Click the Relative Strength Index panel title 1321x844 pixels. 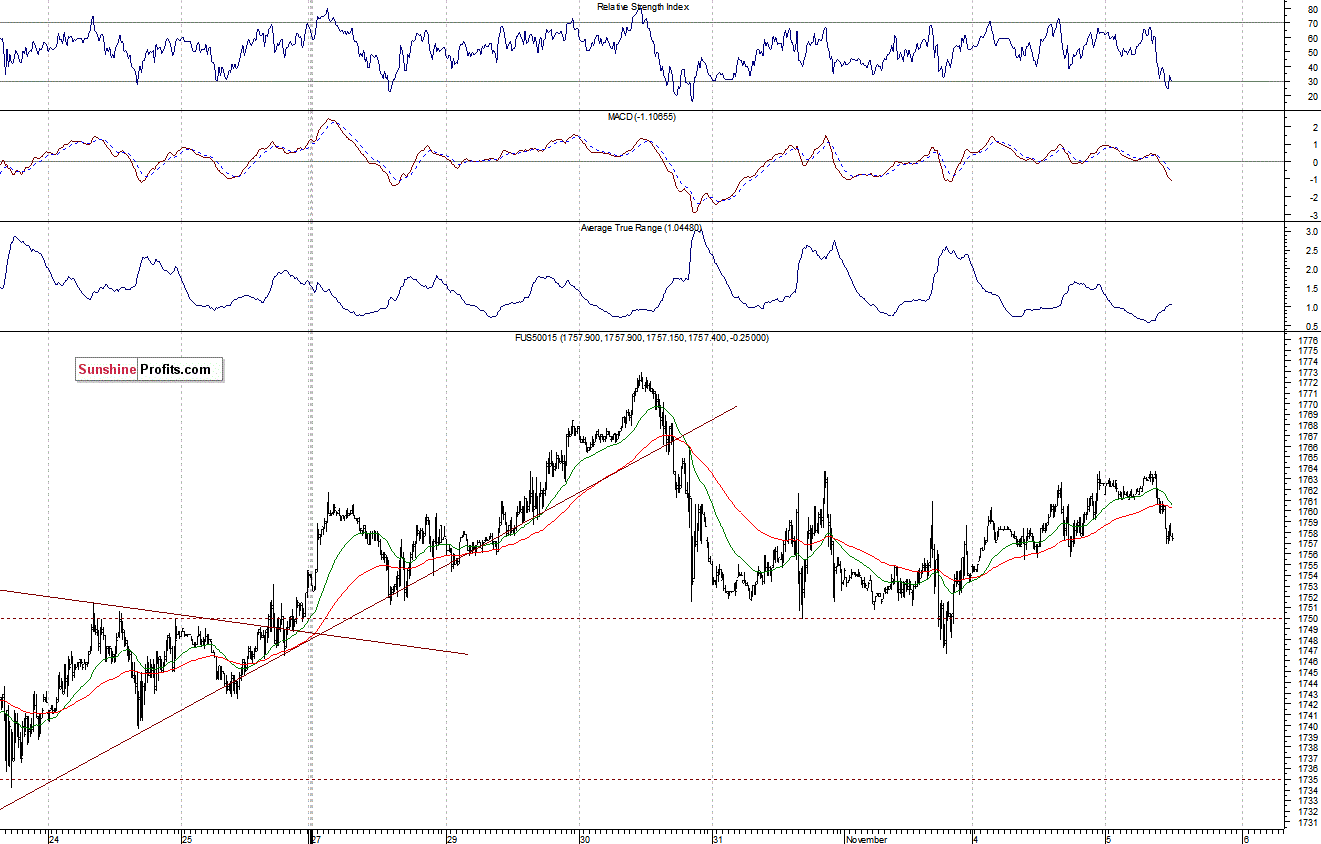[x=643, y=6]
